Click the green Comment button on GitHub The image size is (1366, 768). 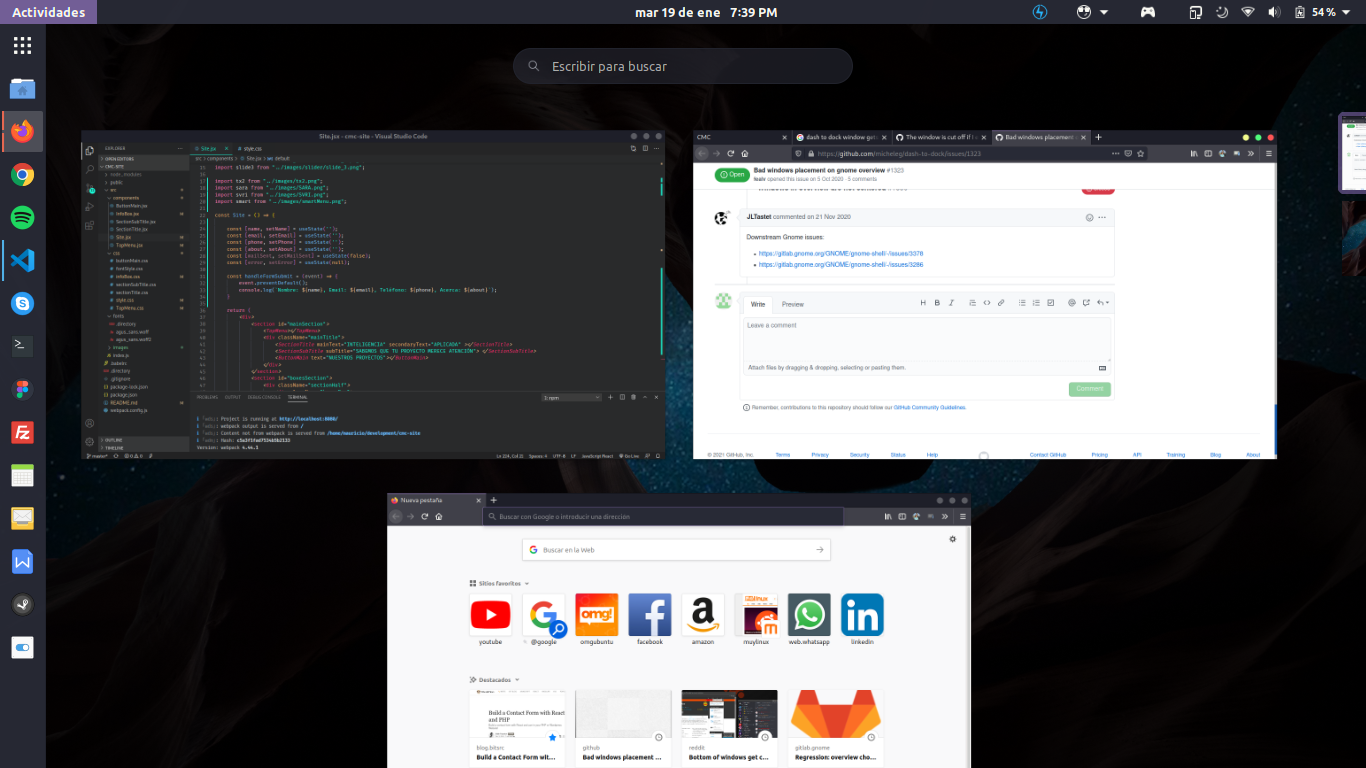[1090, 389]
